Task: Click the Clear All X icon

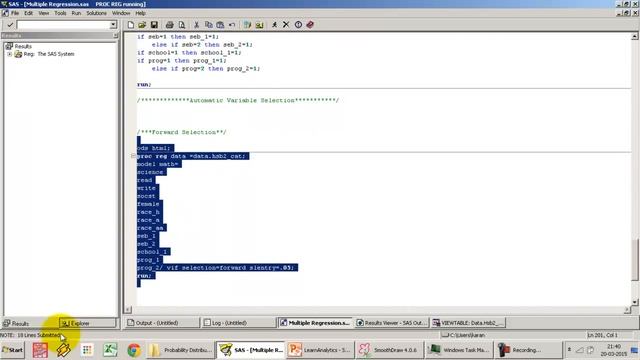Action: 286,25
